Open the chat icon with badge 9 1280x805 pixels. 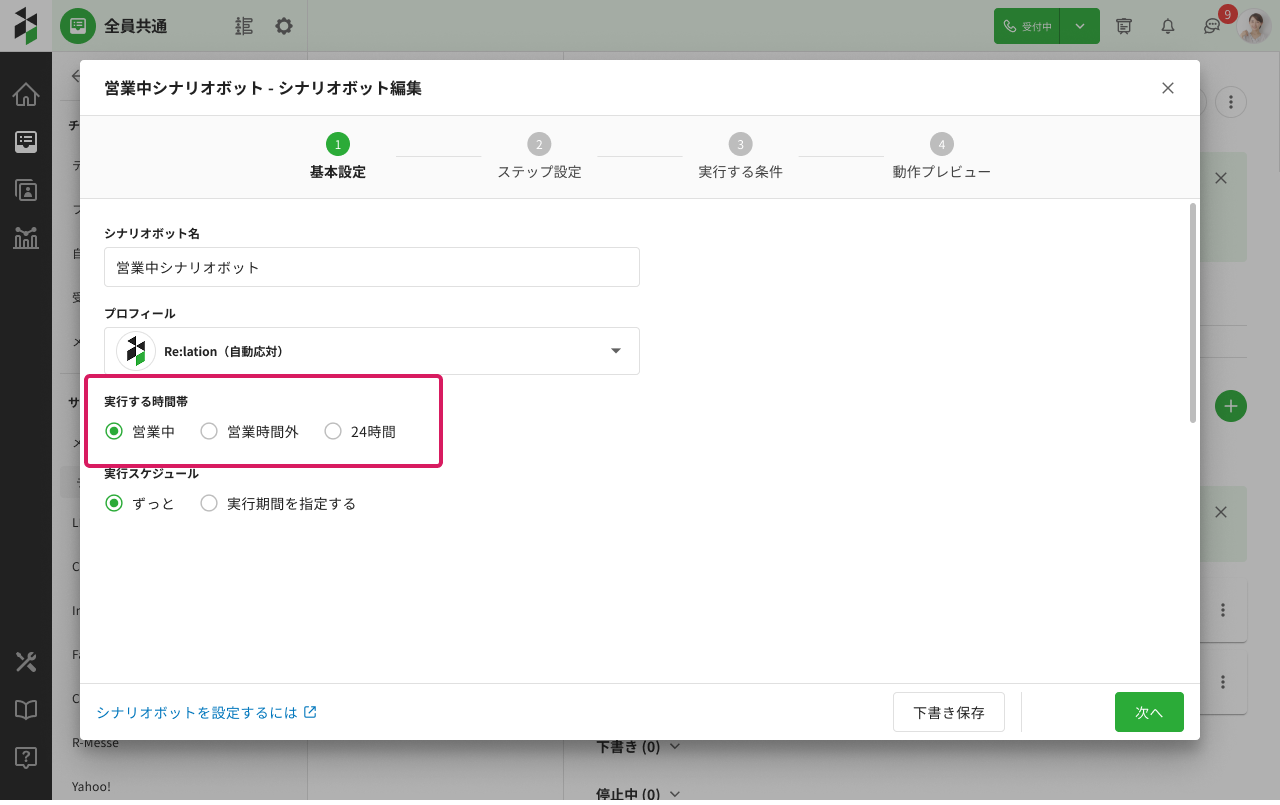pos(1211,27)
